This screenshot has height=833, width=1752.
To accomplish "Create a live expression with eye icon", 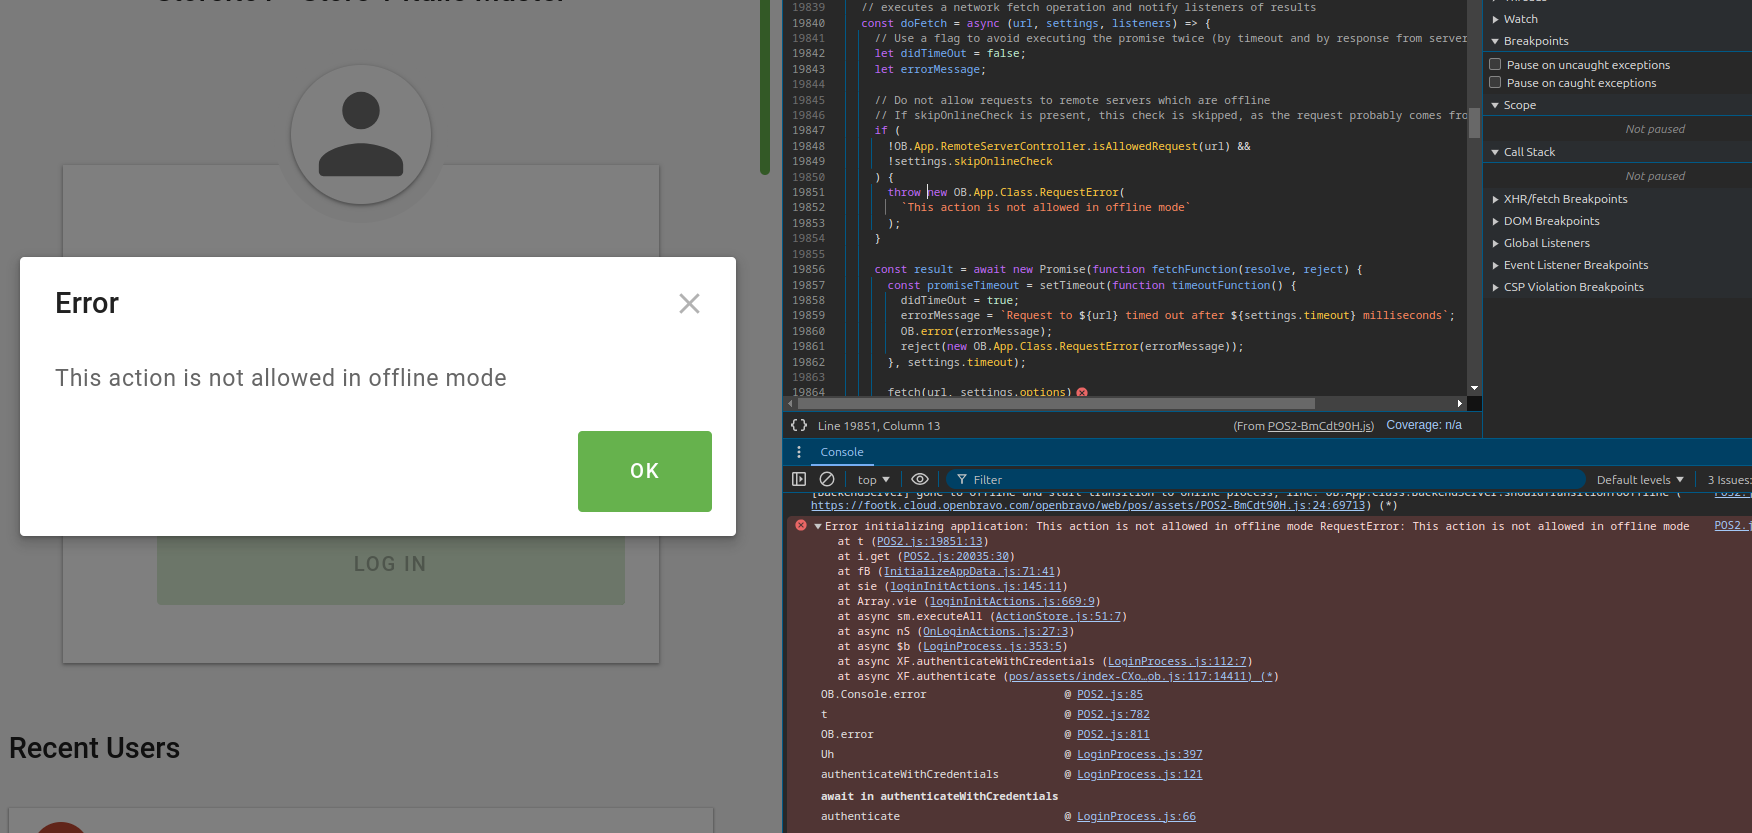I will pos(920,479).
